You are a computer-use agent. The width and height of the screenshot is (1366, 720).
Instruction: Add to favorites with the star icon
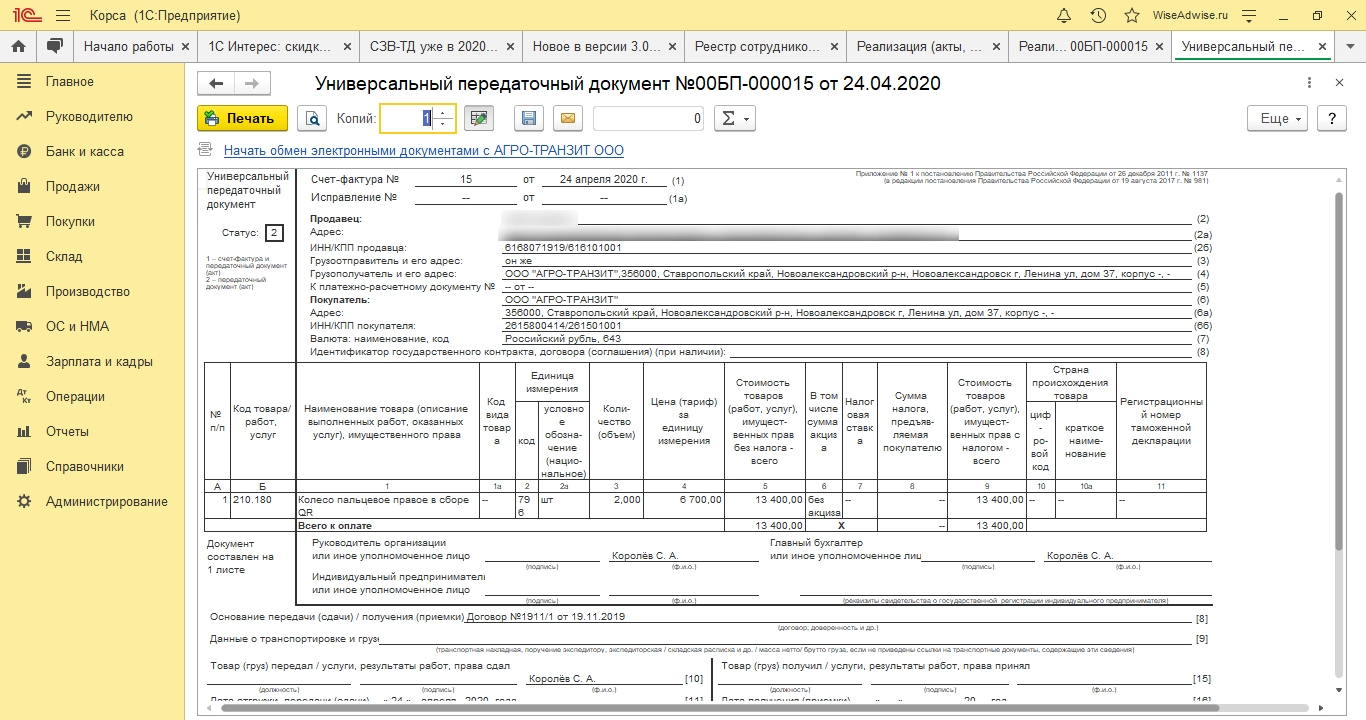1131,16
